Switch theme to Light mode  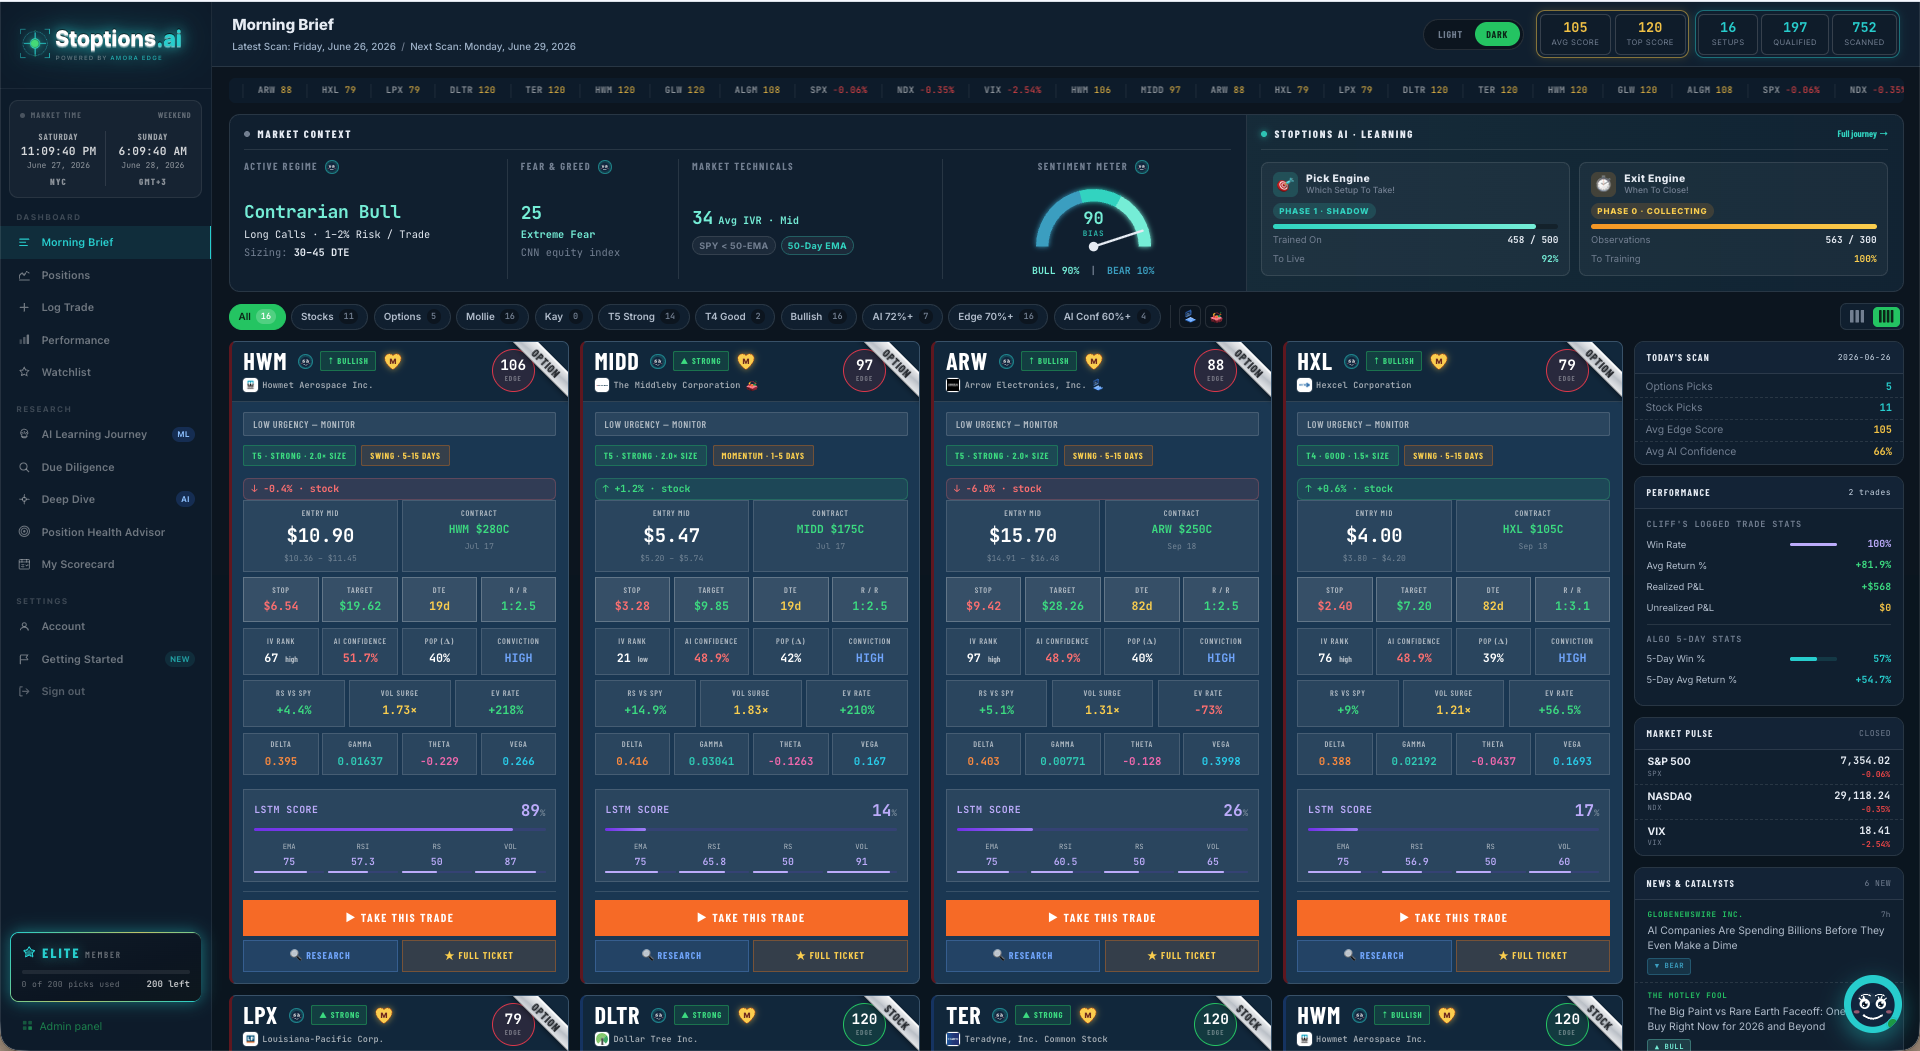[x=1450, y=35]
